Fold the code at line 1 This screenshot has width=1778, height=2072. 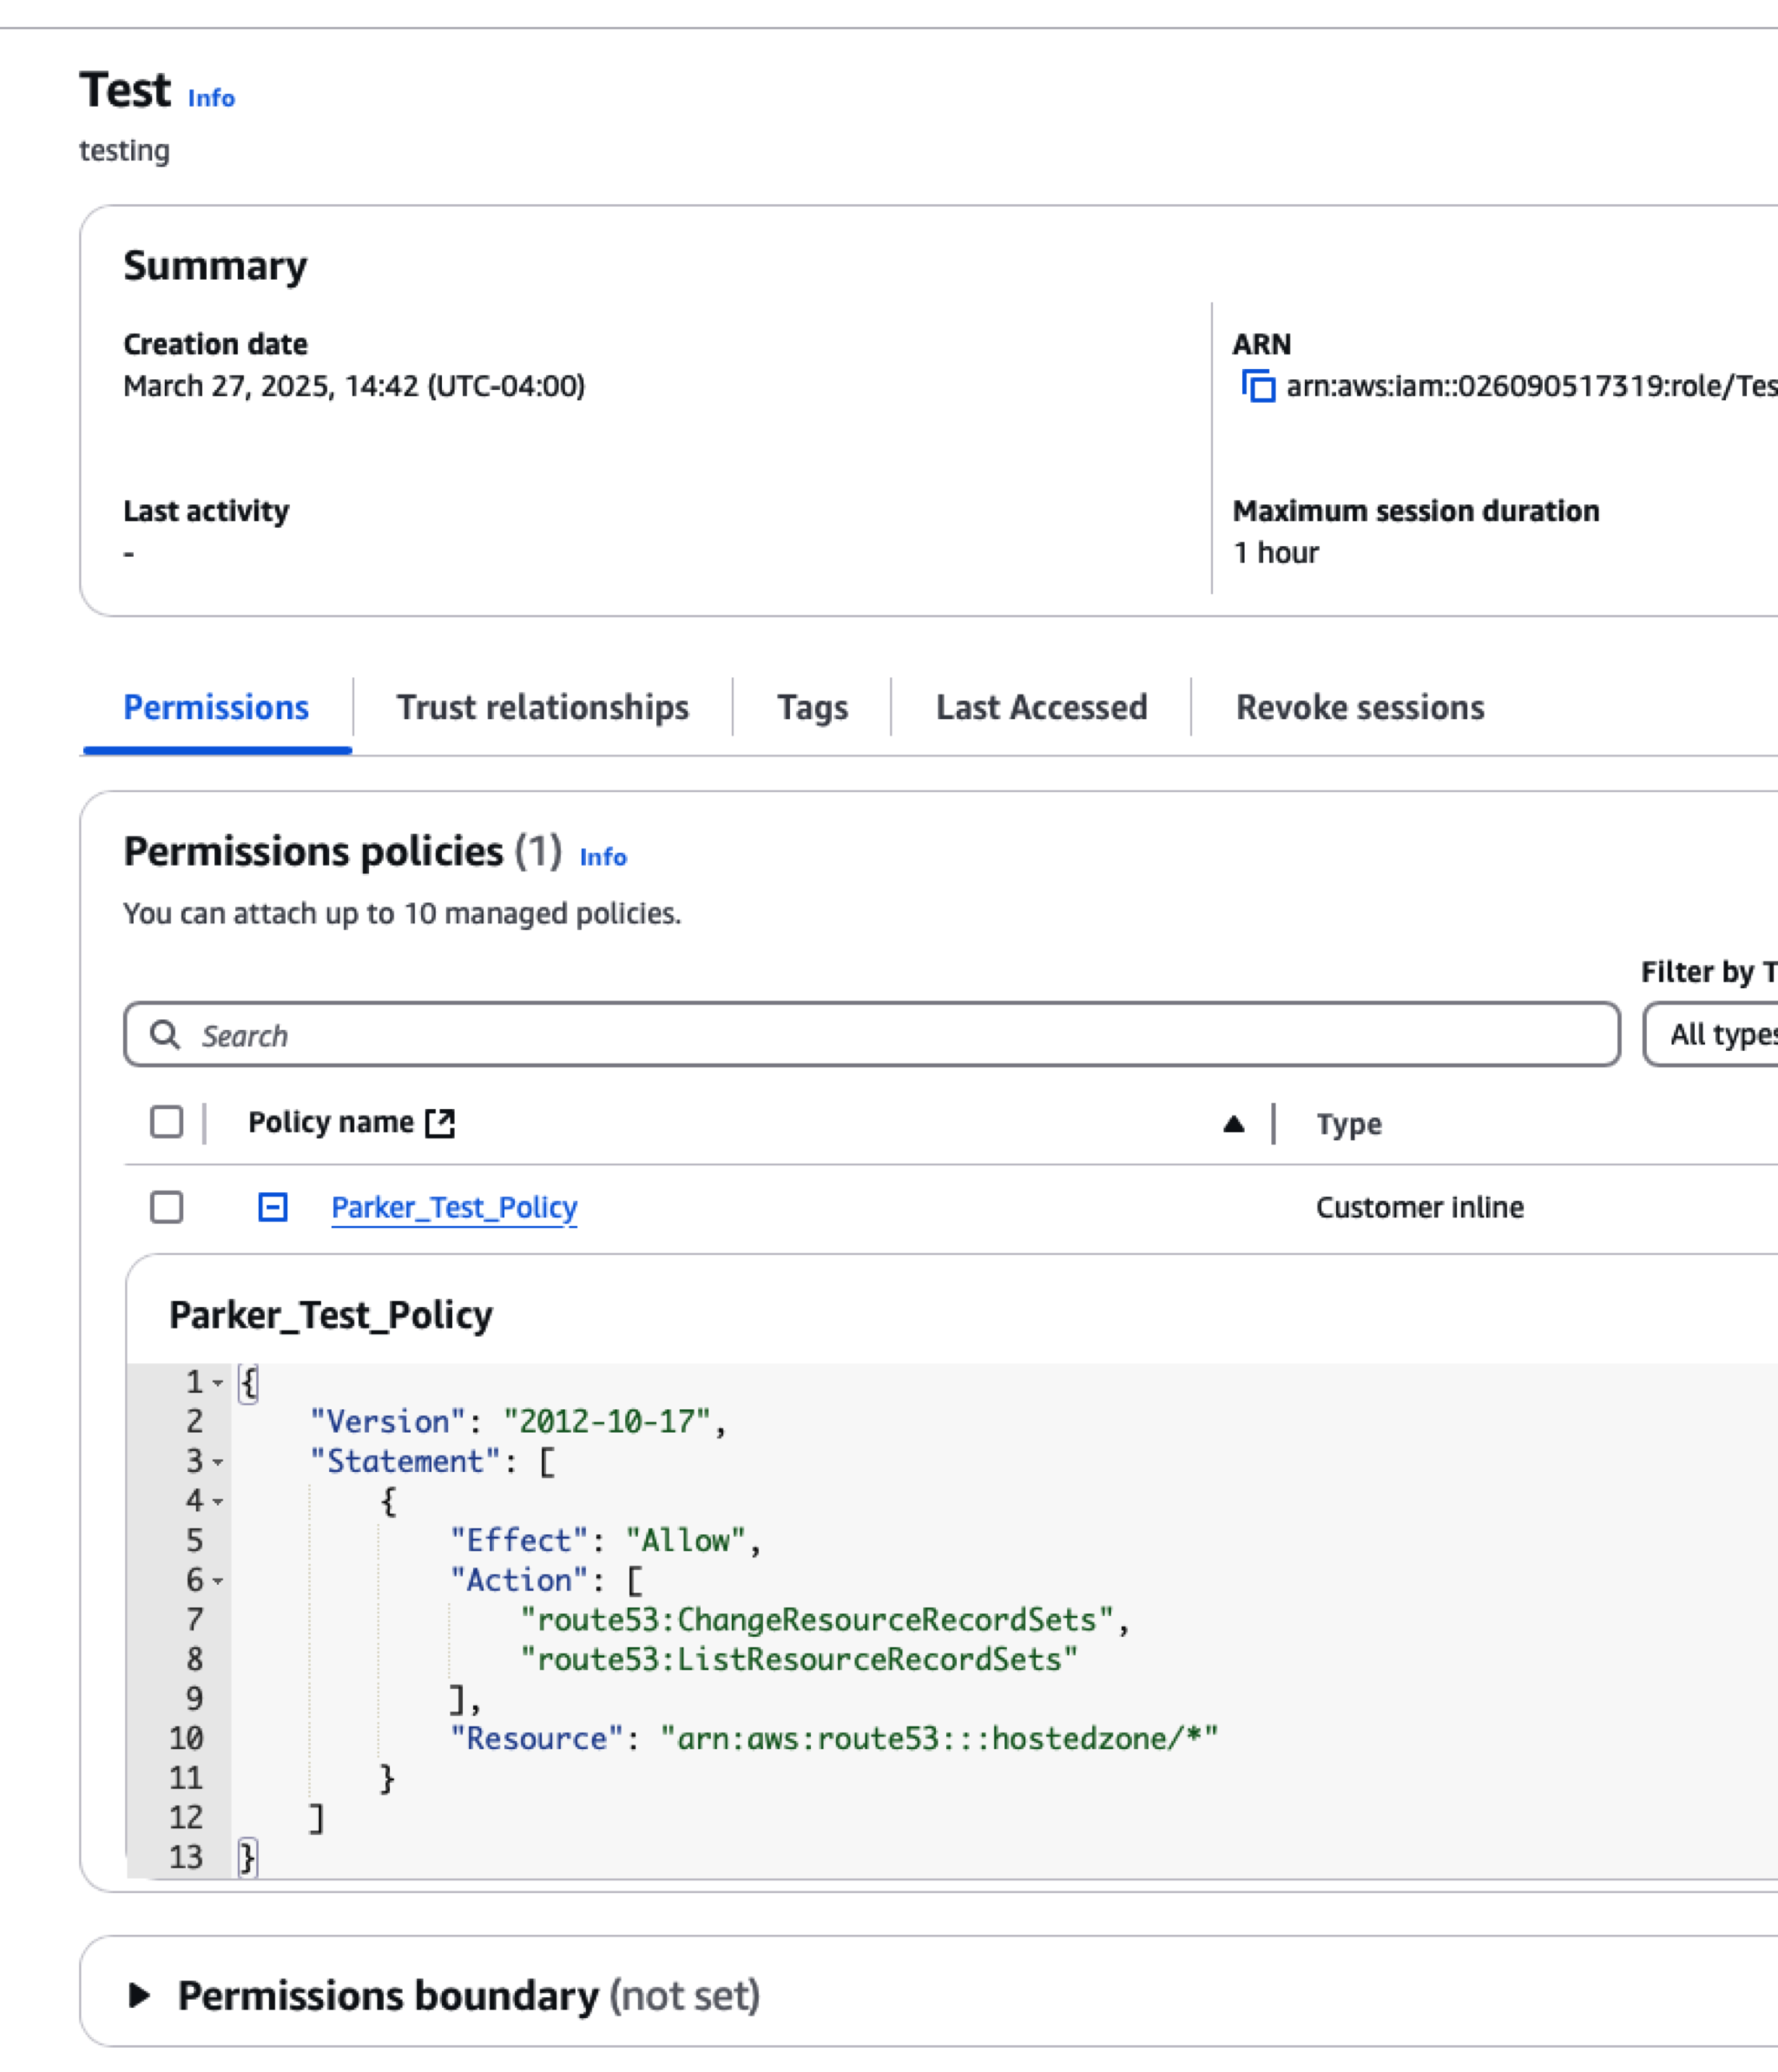(217, 1383)
